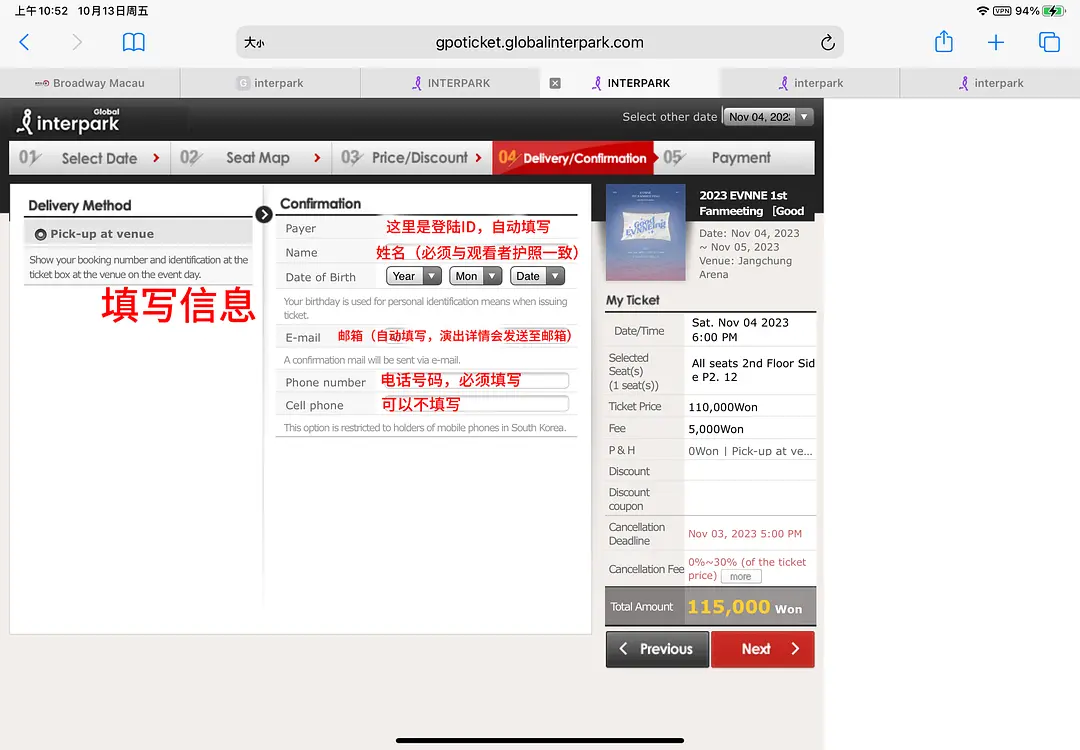This screenshot has width=1080, height=750.
Task: Click the Sat. Nov 04 2023 6:00 PM value
Action: pos(740,330)
